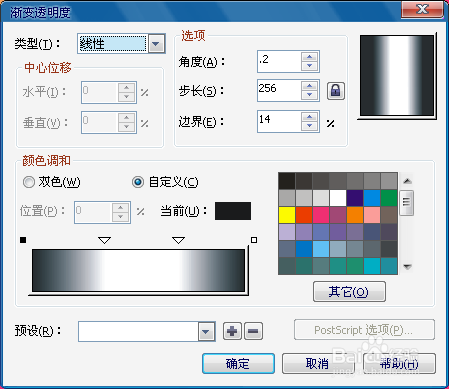Remove preset with the minus icon

(x=253, y=331)
